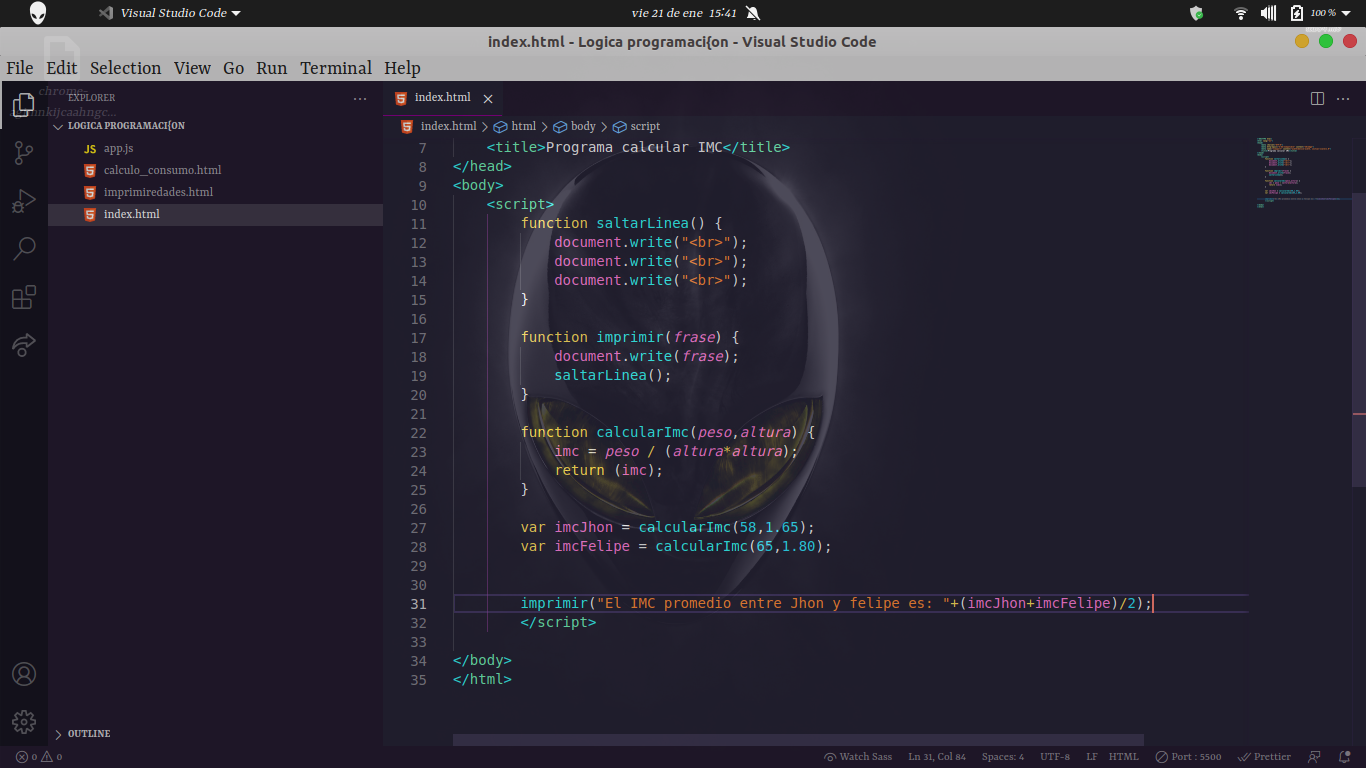Click LF end of line selector
This screenshot has width=1366, height=768.
(x=1092, y=757)
